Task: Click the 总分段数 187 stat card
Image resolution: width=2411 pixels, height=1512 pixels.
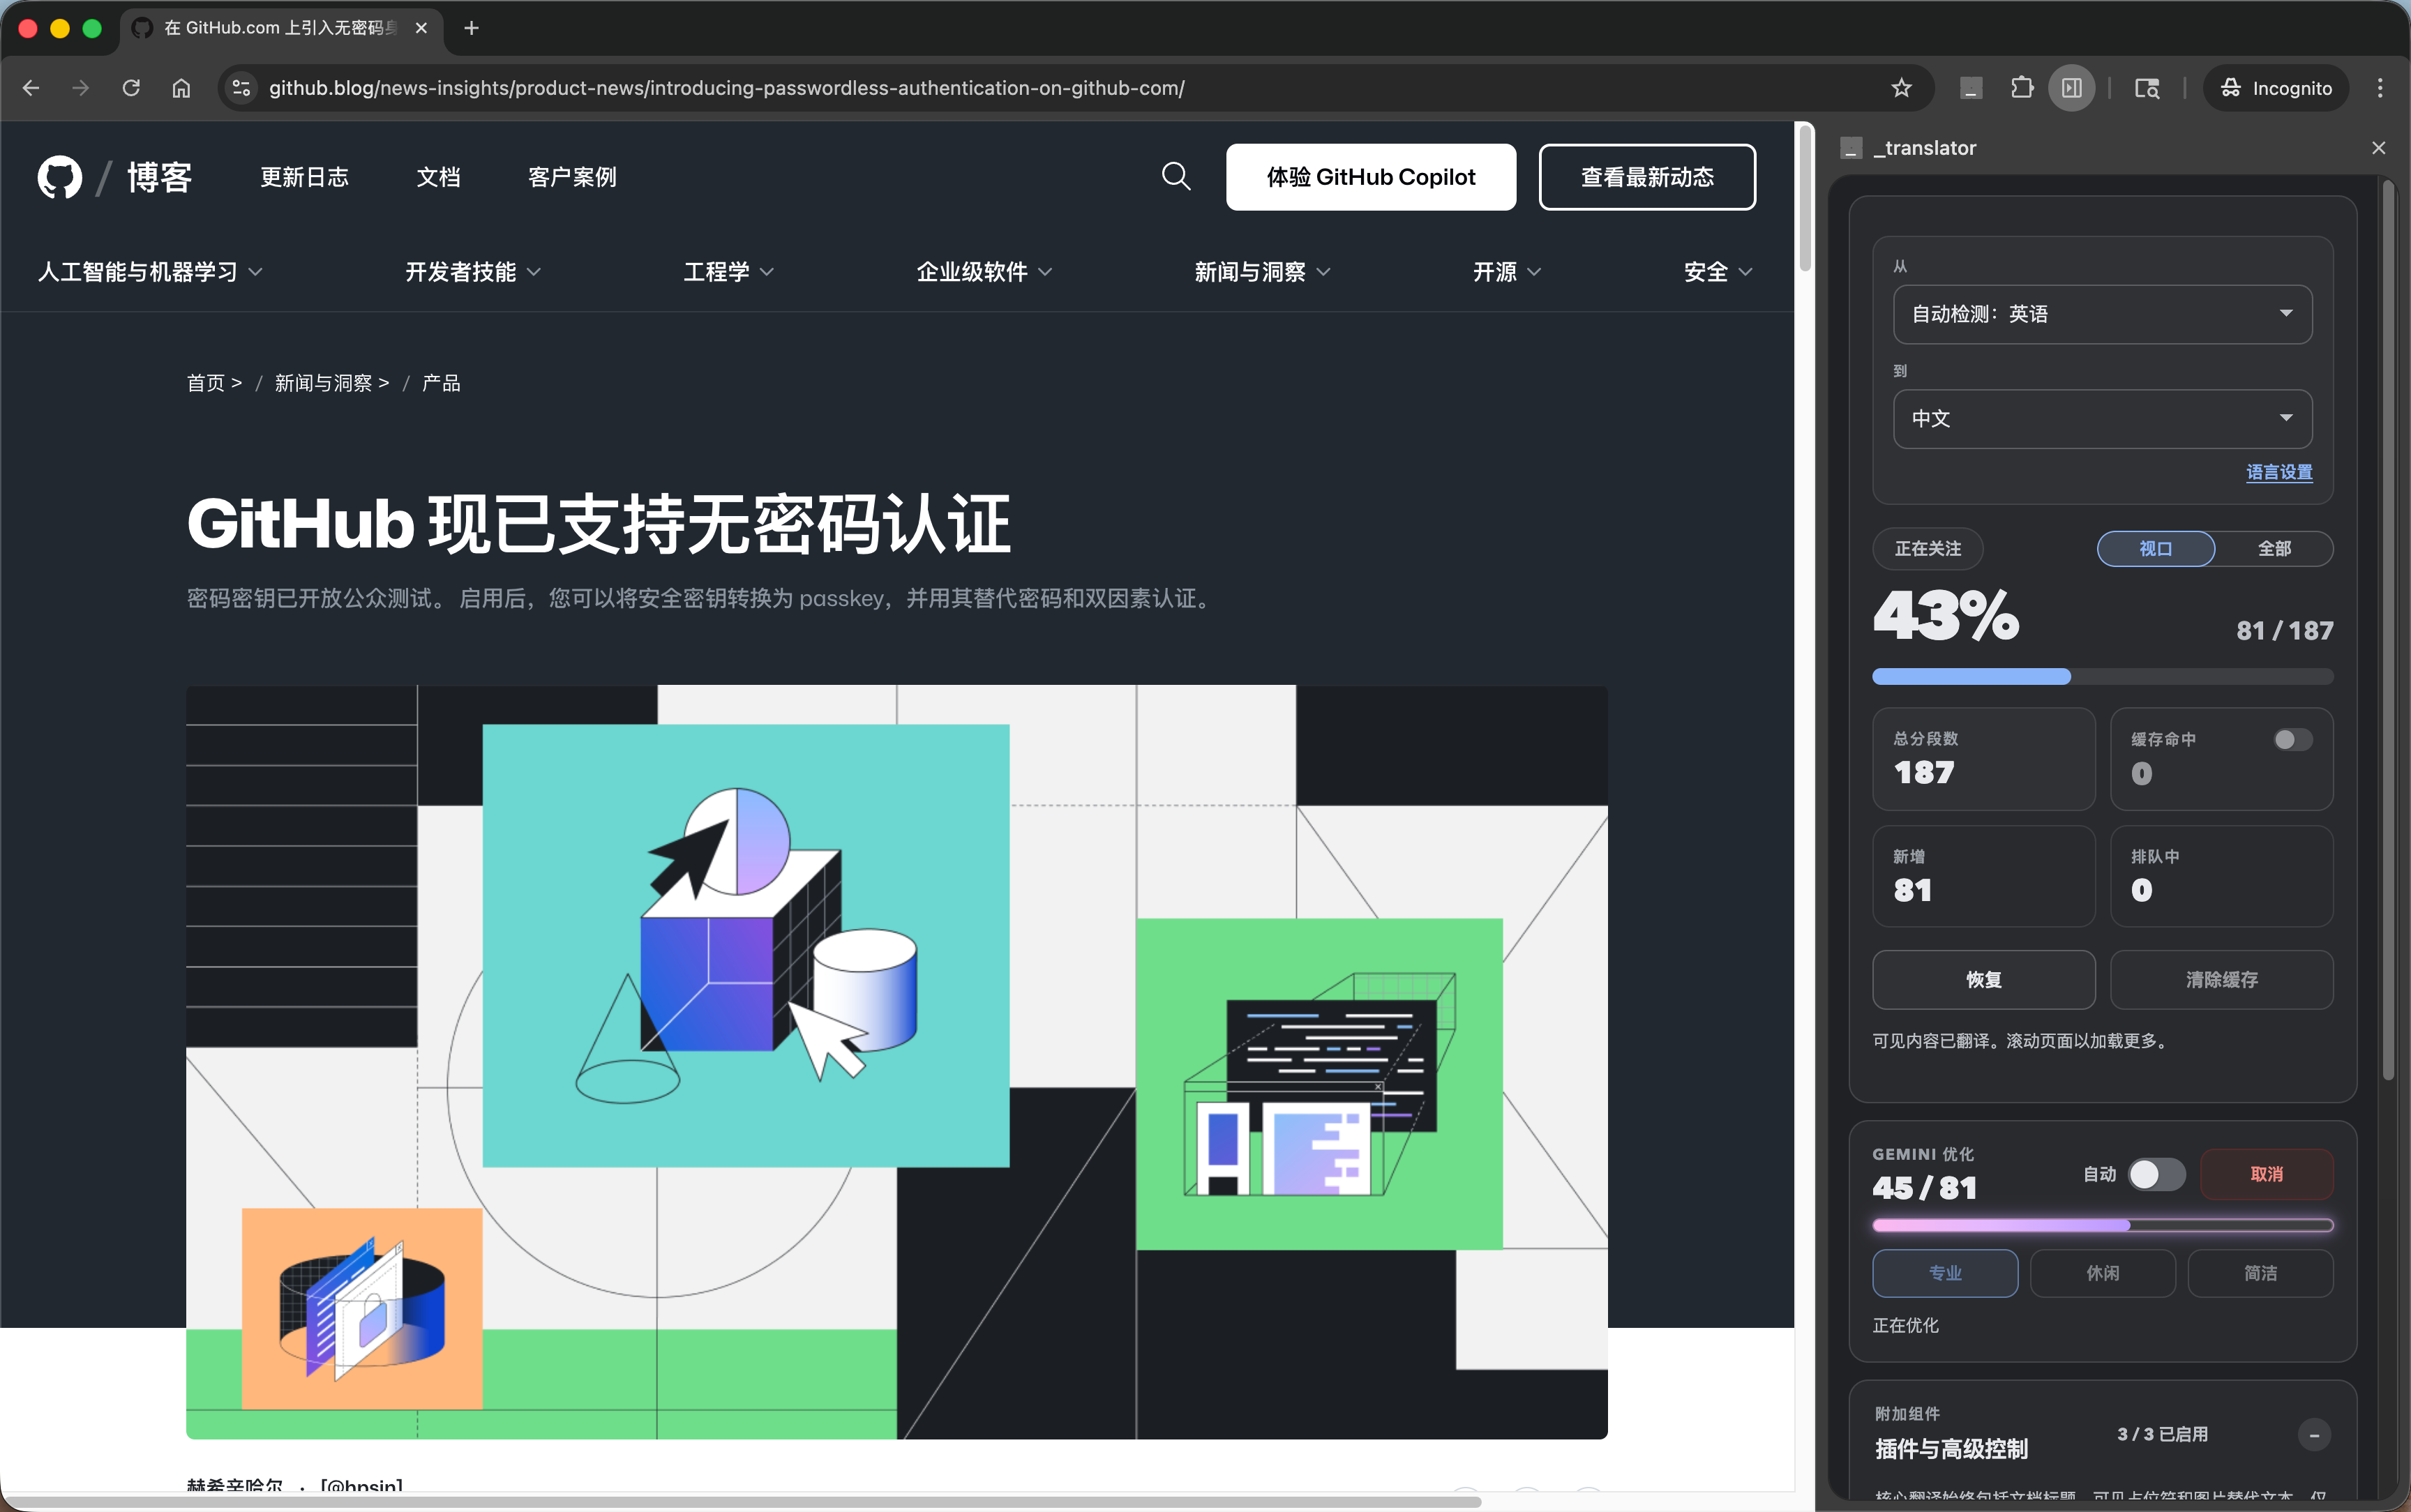Action: click(1983, 759)
